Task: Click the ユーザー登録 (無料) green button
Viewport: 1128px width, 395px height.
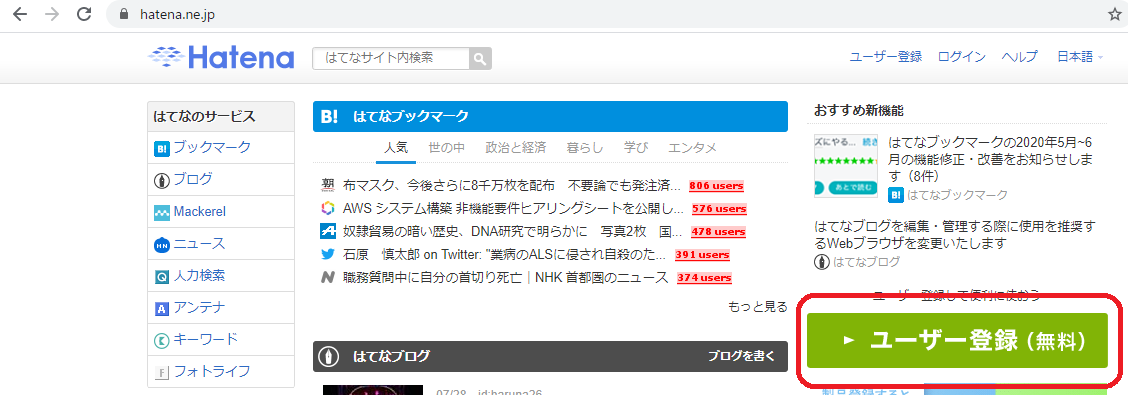Action: [958, 341]
